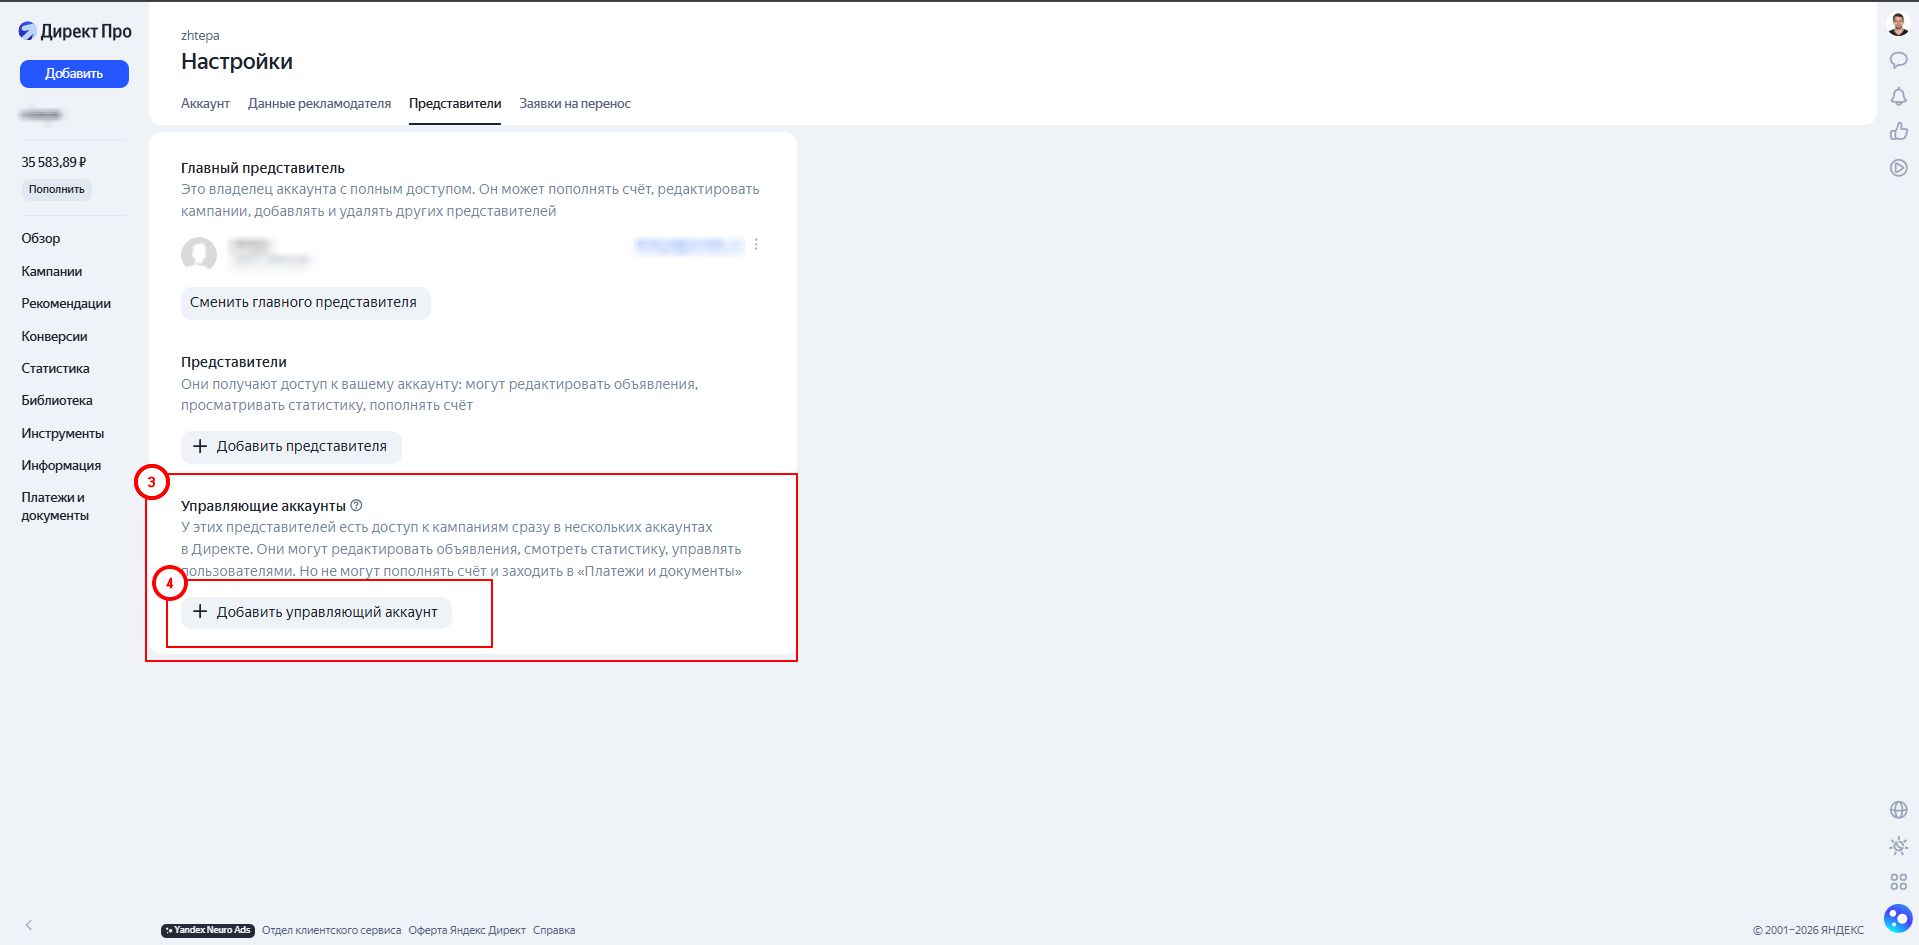The image size is (1919, 945).
Task: Open the language globe icon
Action: click(x=1898, y=810)
